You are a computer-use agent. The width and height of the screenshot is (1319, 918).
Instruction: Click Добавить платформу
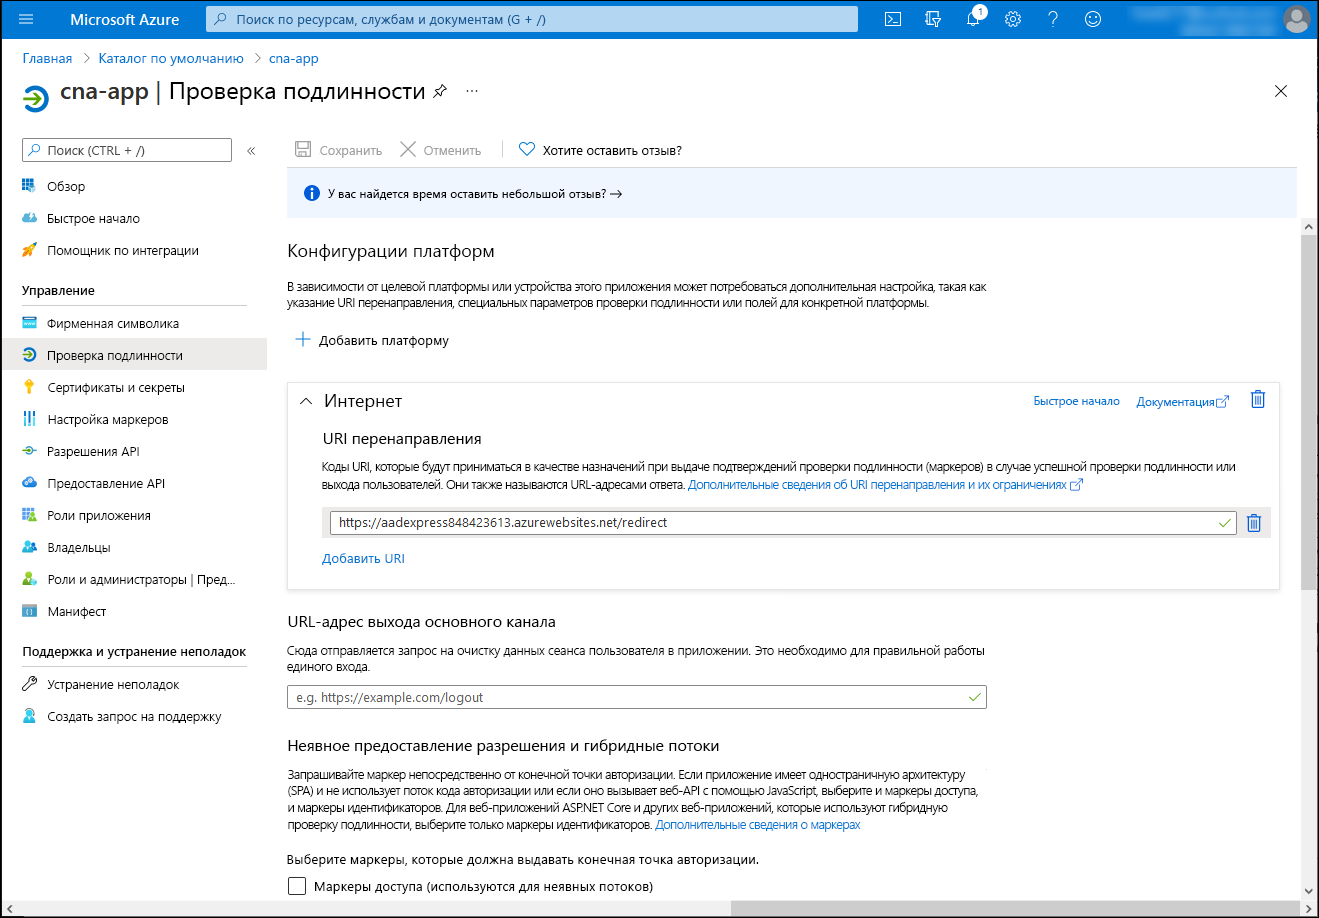pyautogui.click(x=372, y=340)
